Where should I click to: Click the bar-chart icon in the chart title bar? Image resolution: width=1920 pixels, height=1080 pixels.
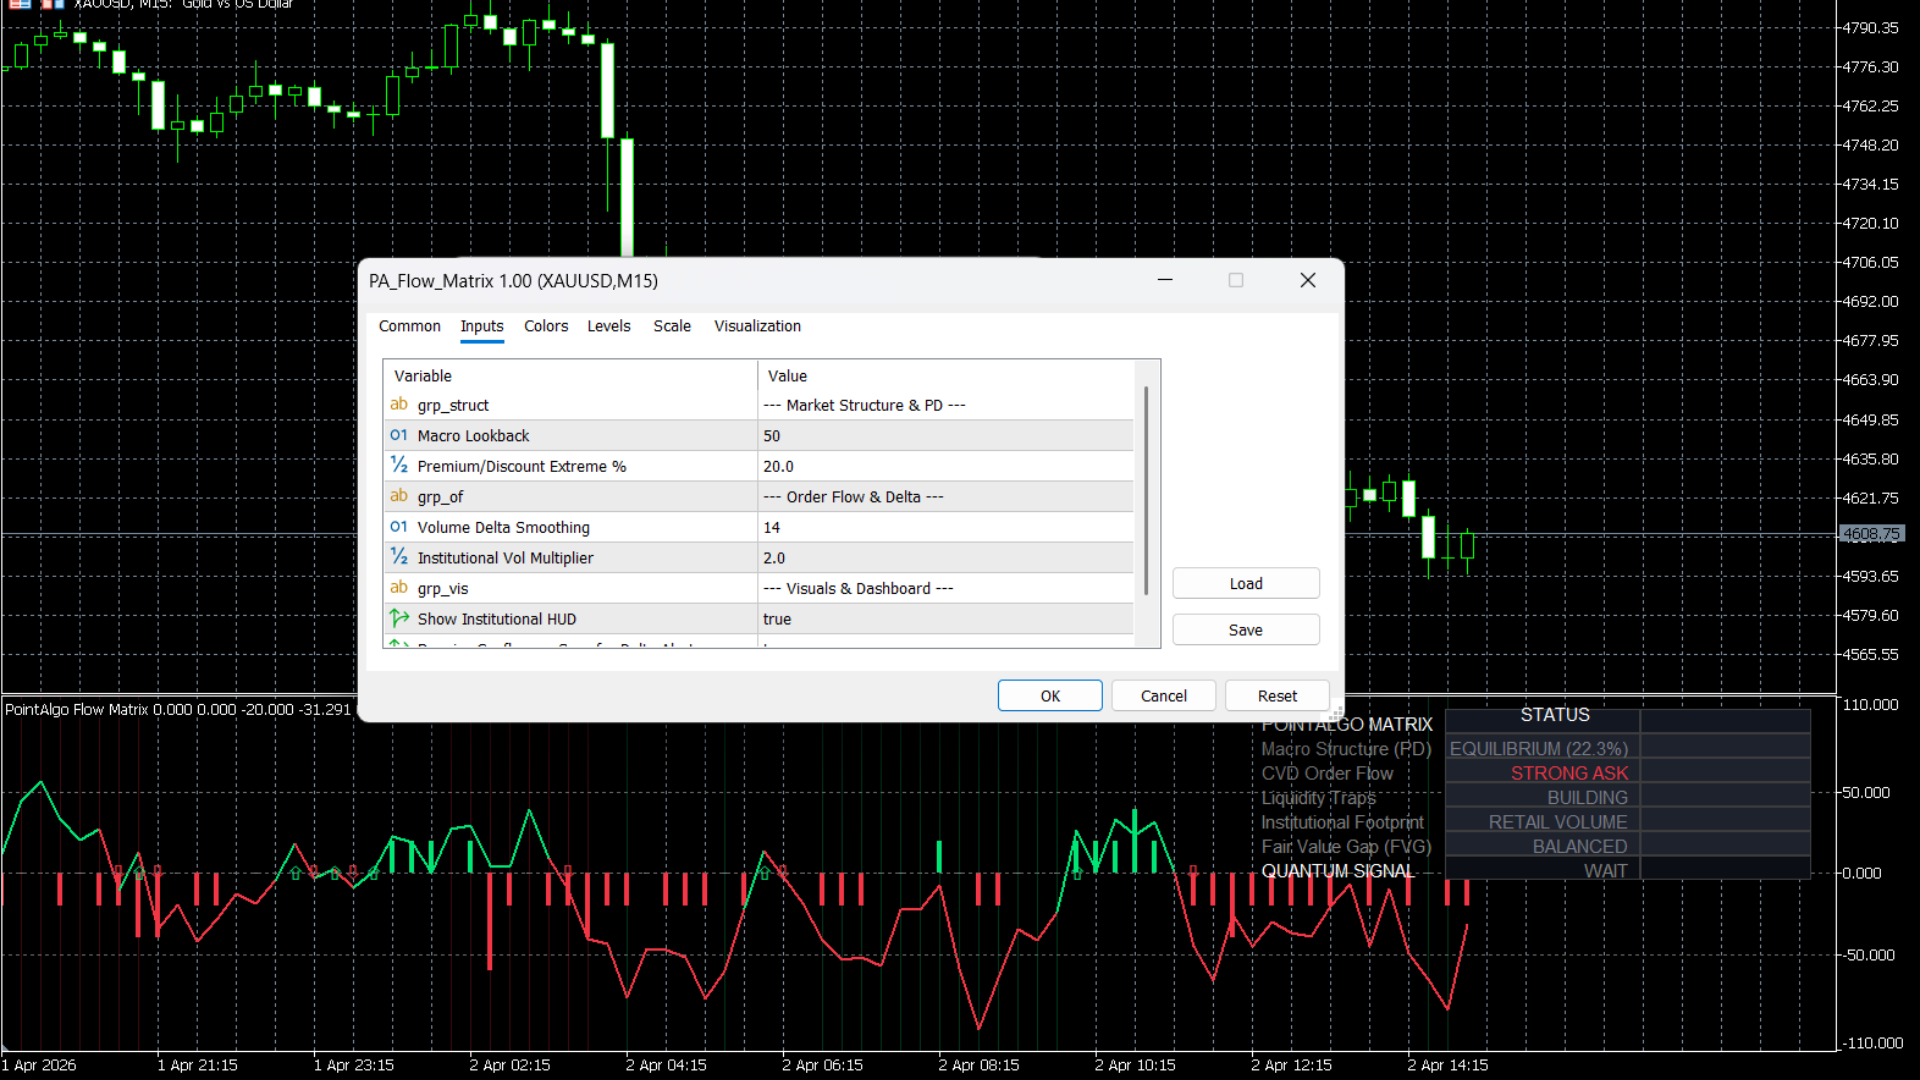pyautogui.click(x=19, y=5)
